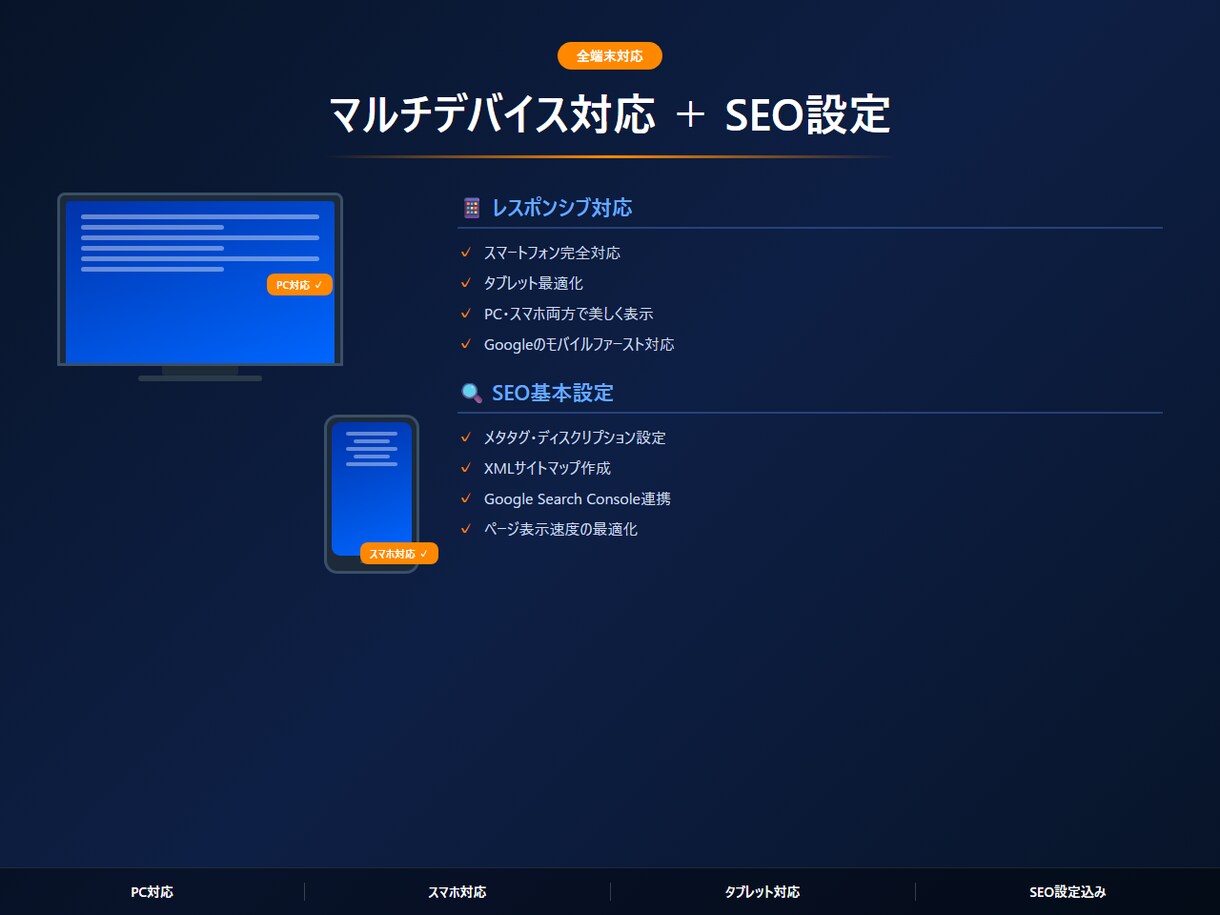
Task: Click the checkmark next to Google Search Console連携
Action: click(465, 498)
